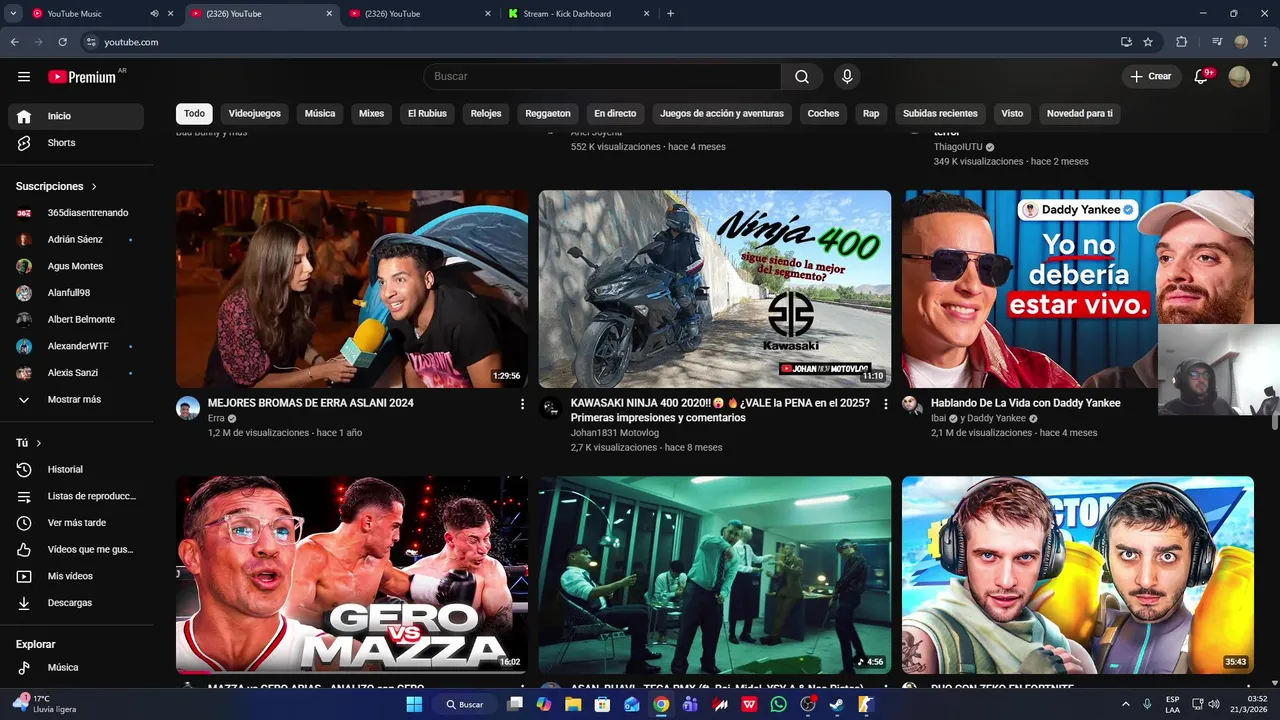Open AlexanderWTF channel subscription
The image size is (1280, 720).
[x=76, y=346]
